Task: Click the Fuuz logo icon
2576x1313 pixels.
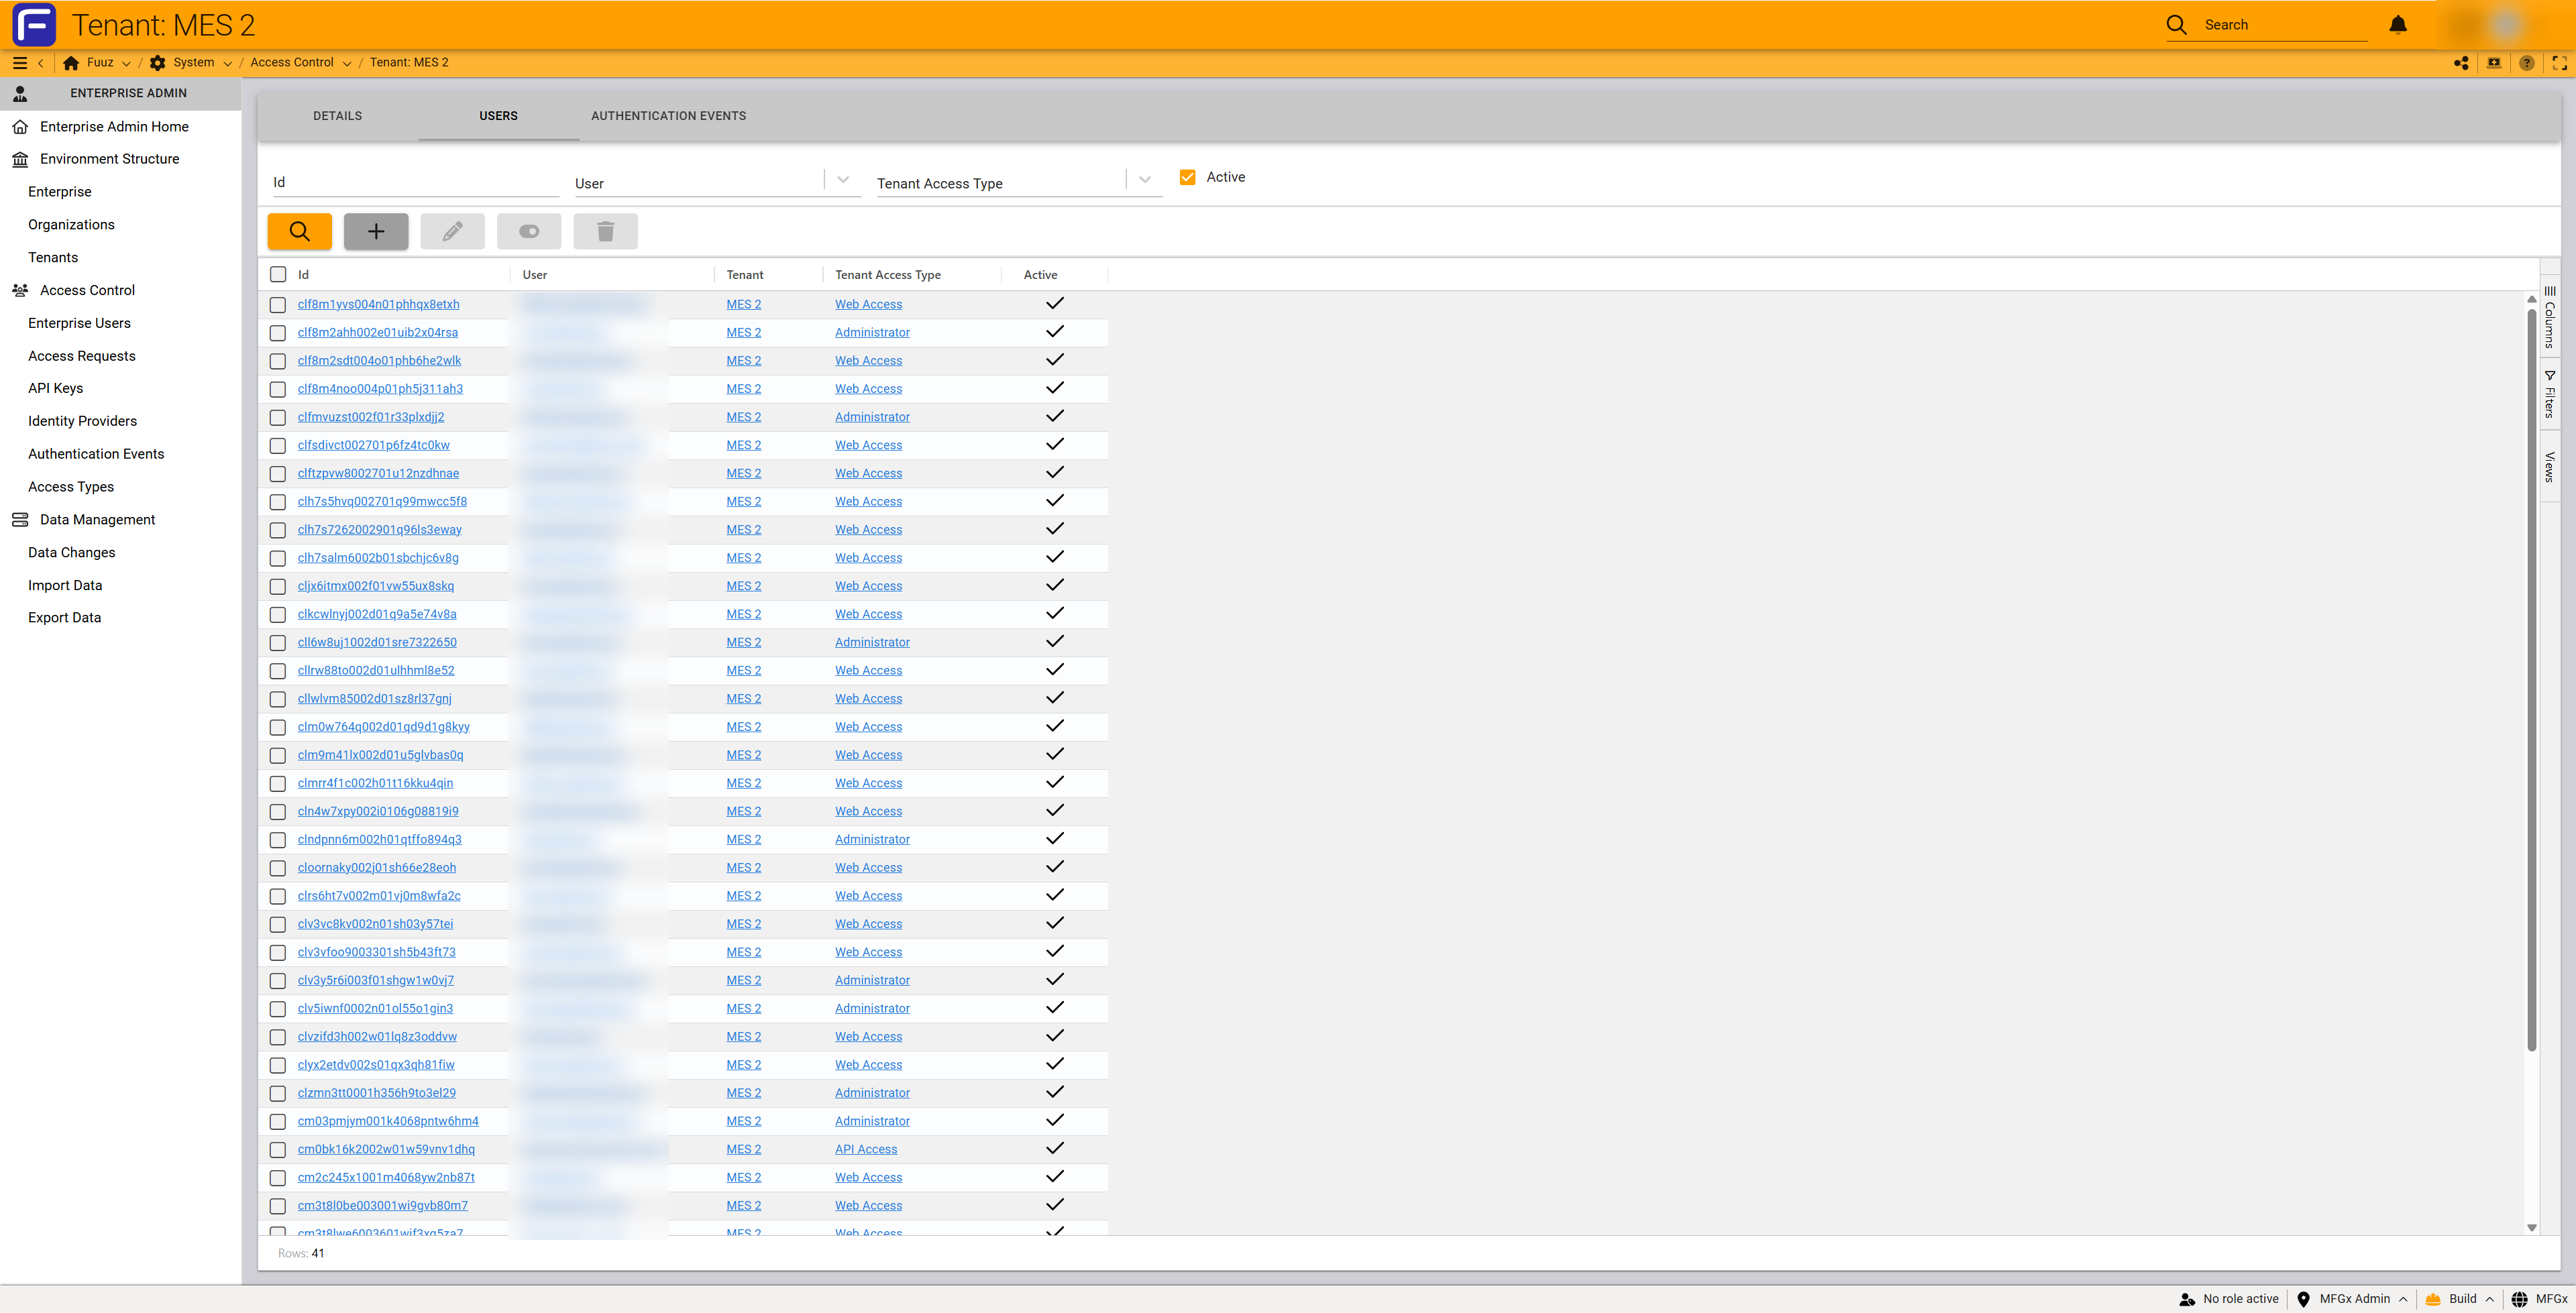Action: pyautogui.click(x=34, y=25)
